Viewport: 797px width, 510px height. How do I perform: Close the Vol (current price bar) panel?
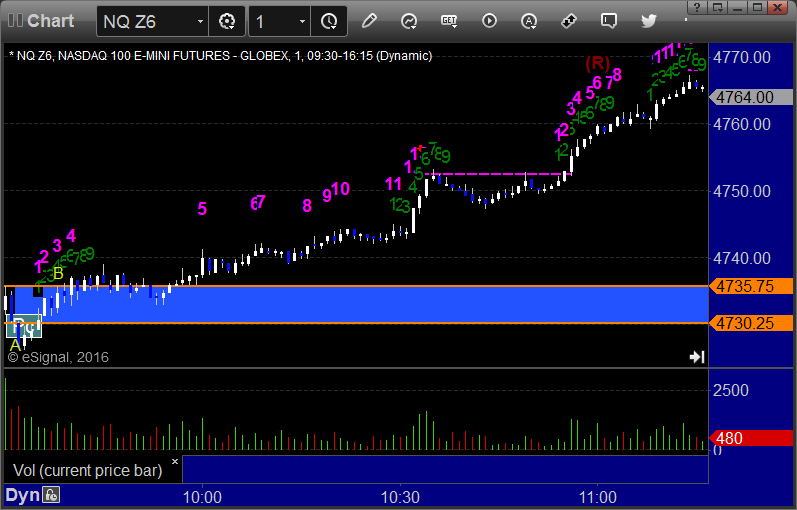tap(175, 462)
